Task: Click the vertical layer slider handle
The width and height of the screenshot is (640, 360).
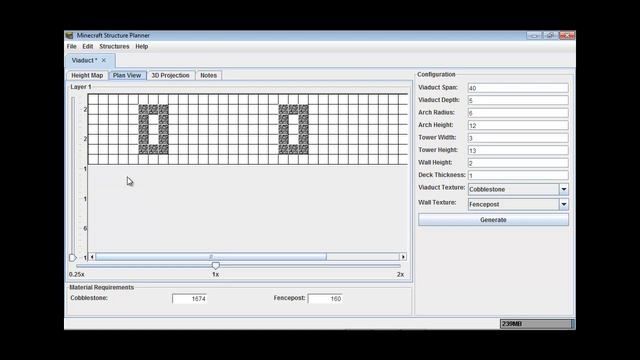Action: point(73,258)
